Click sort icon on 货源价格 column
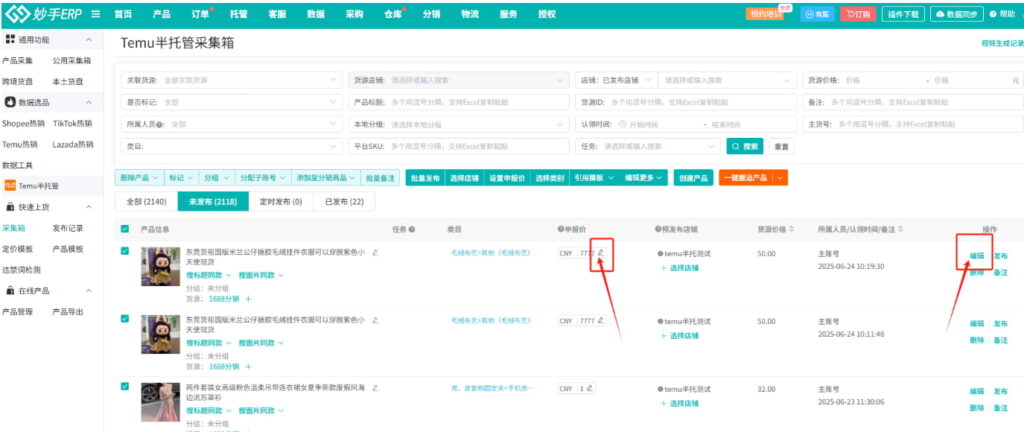This screenshot has height=432, width=1024. click(x=792, y=230)
